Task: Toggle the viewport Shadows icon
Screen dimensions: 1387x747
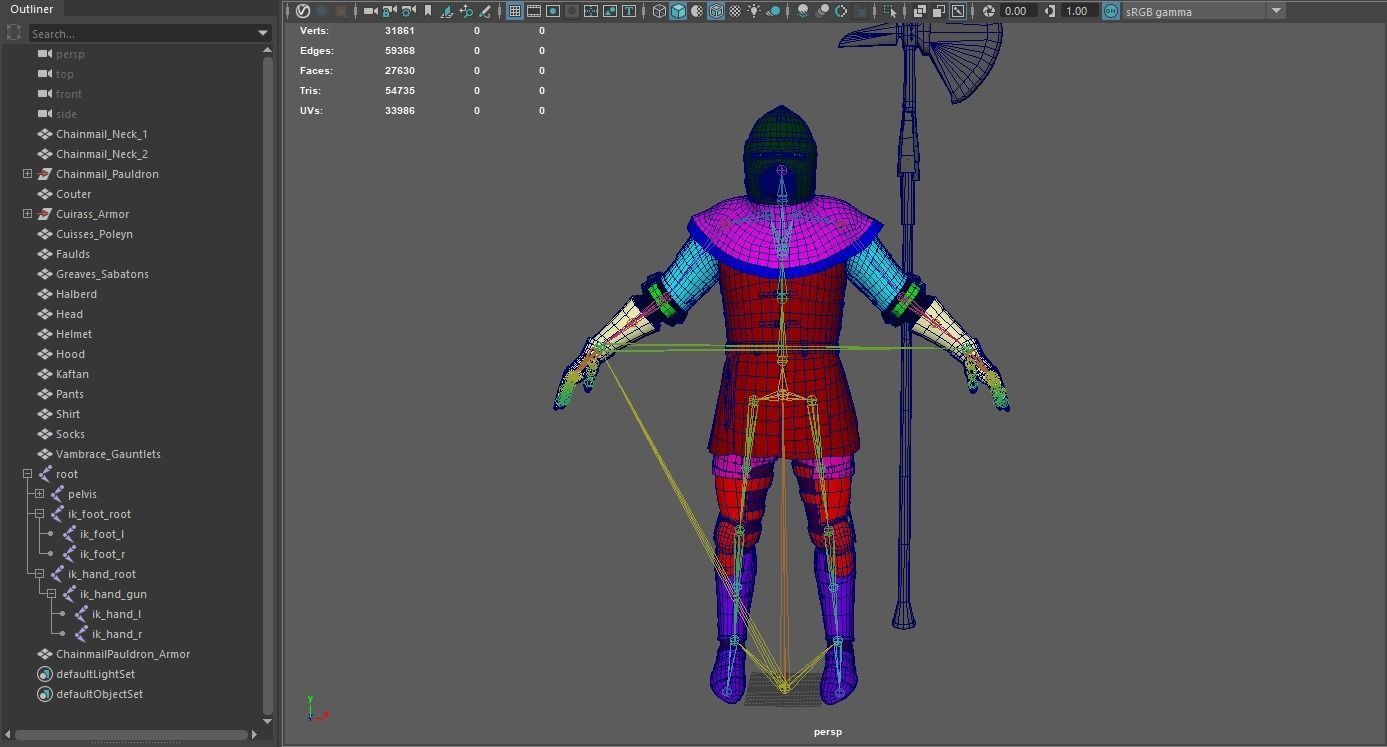Action: (x=774, y=11)
